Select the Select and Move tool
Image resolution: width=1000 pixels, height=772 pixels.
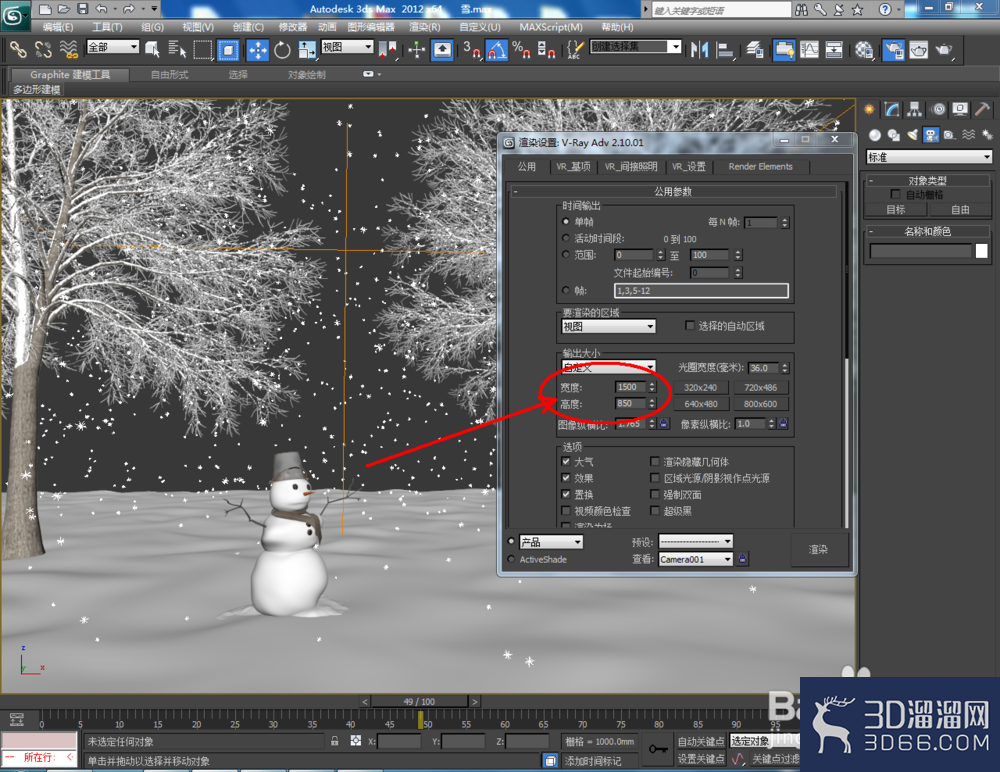[x=258, y=50]
